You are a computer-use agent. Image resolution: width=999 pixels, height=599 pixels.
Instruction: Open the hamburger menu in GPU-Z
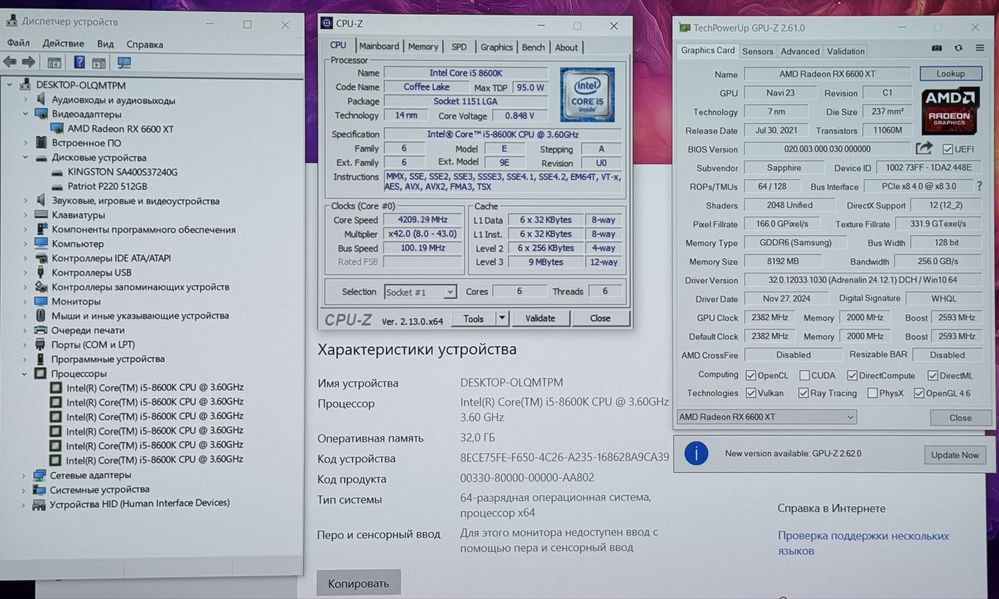(x=980, y=48)
